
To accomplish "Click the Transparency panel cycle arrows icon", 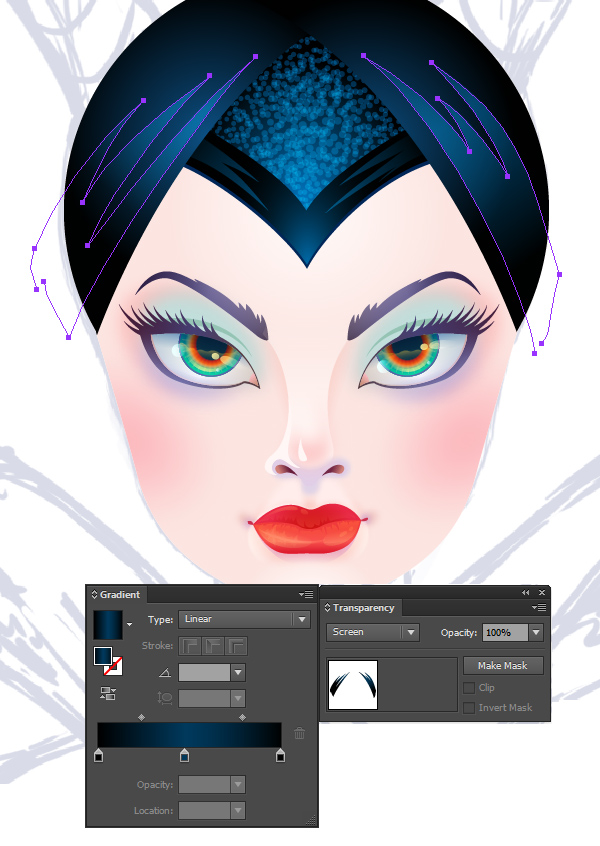I will pos(328,608).
